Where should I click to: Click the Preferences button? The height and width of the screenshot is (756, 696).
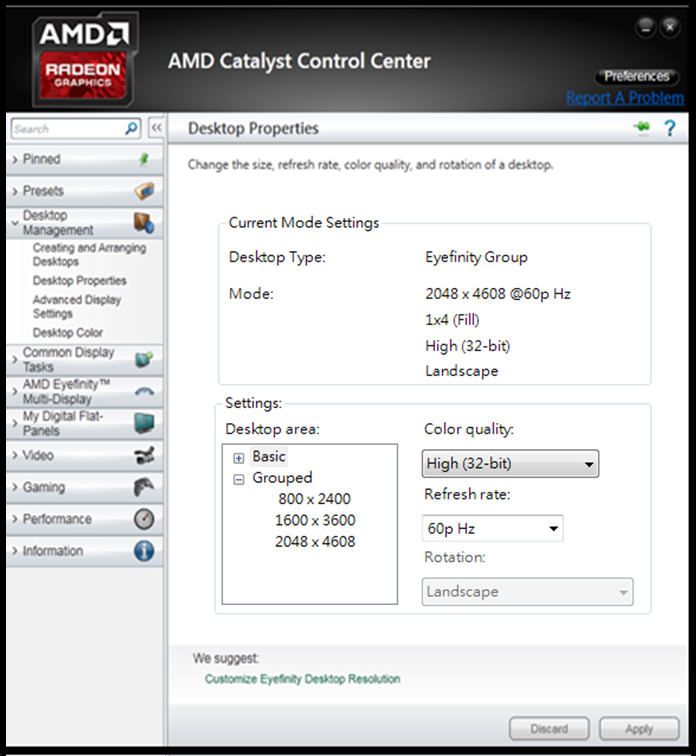coord(637,76)
